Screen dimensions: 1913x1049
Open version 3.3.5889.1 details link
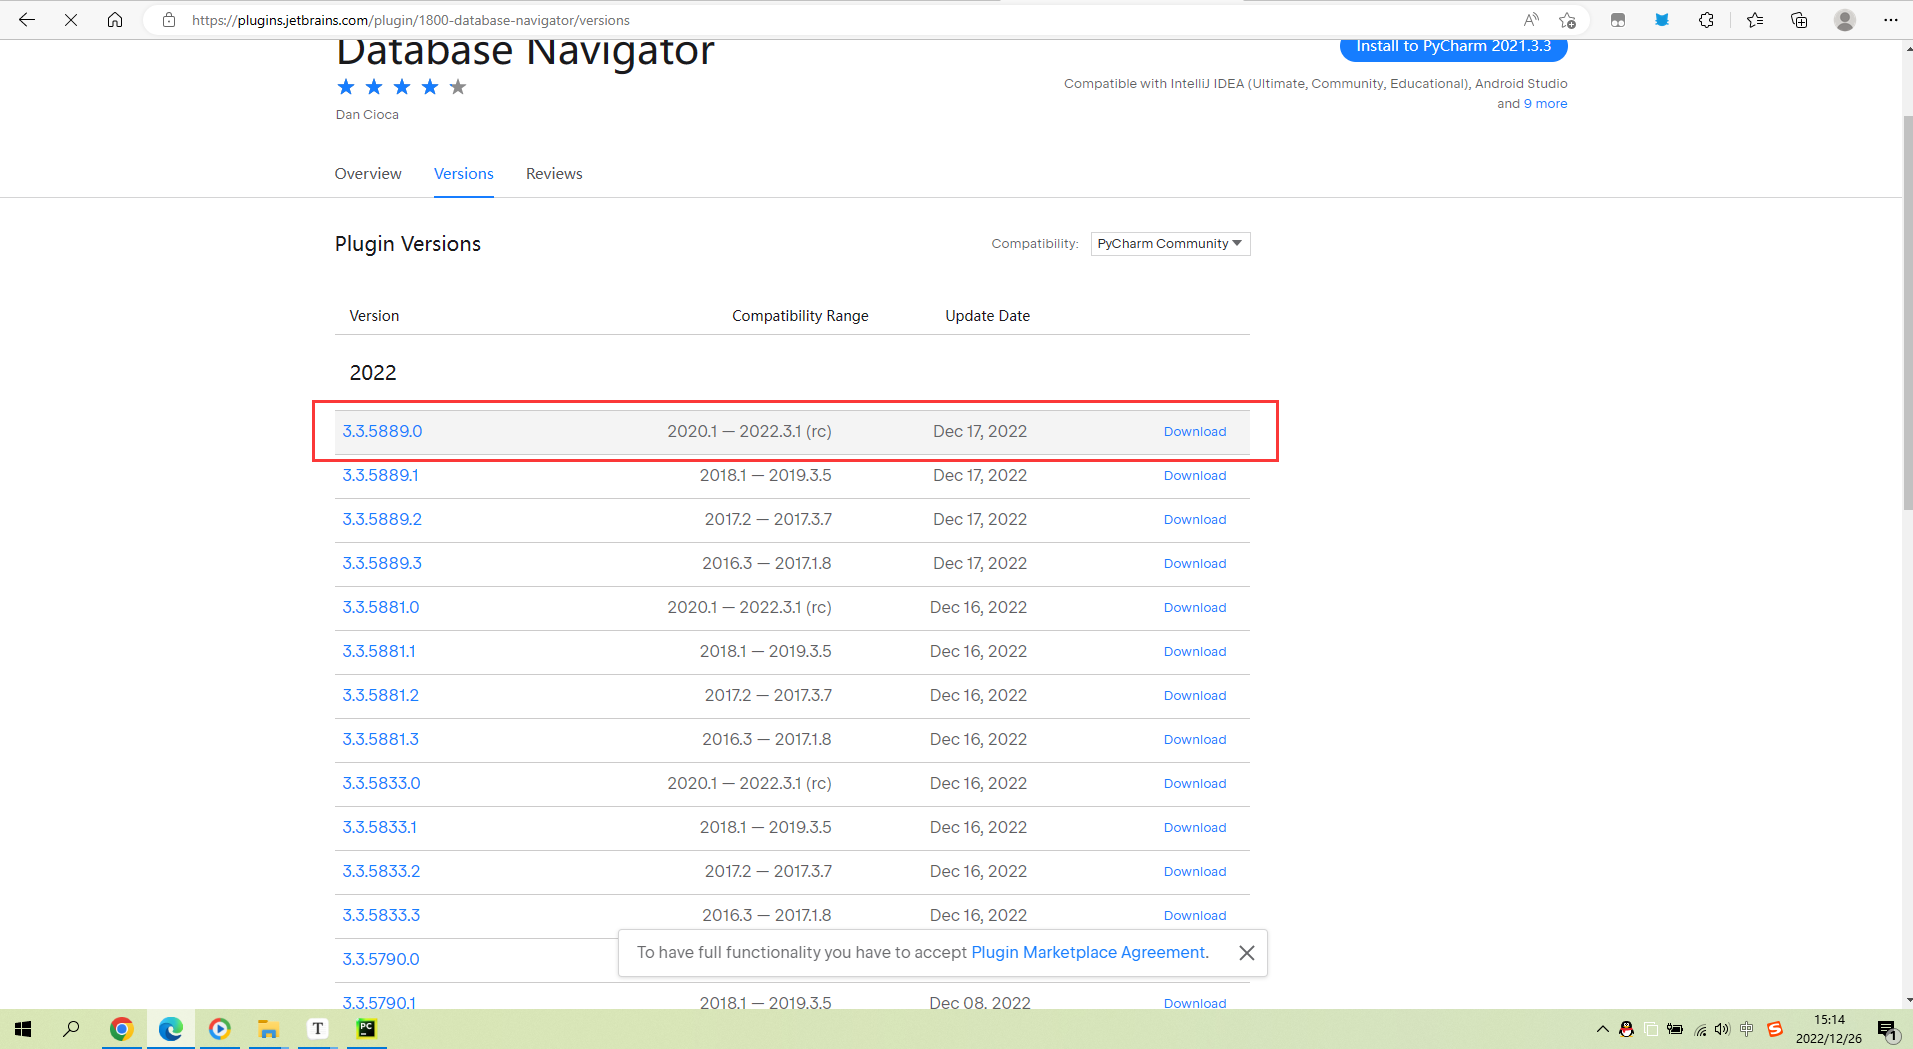click(x=381, y=475)
